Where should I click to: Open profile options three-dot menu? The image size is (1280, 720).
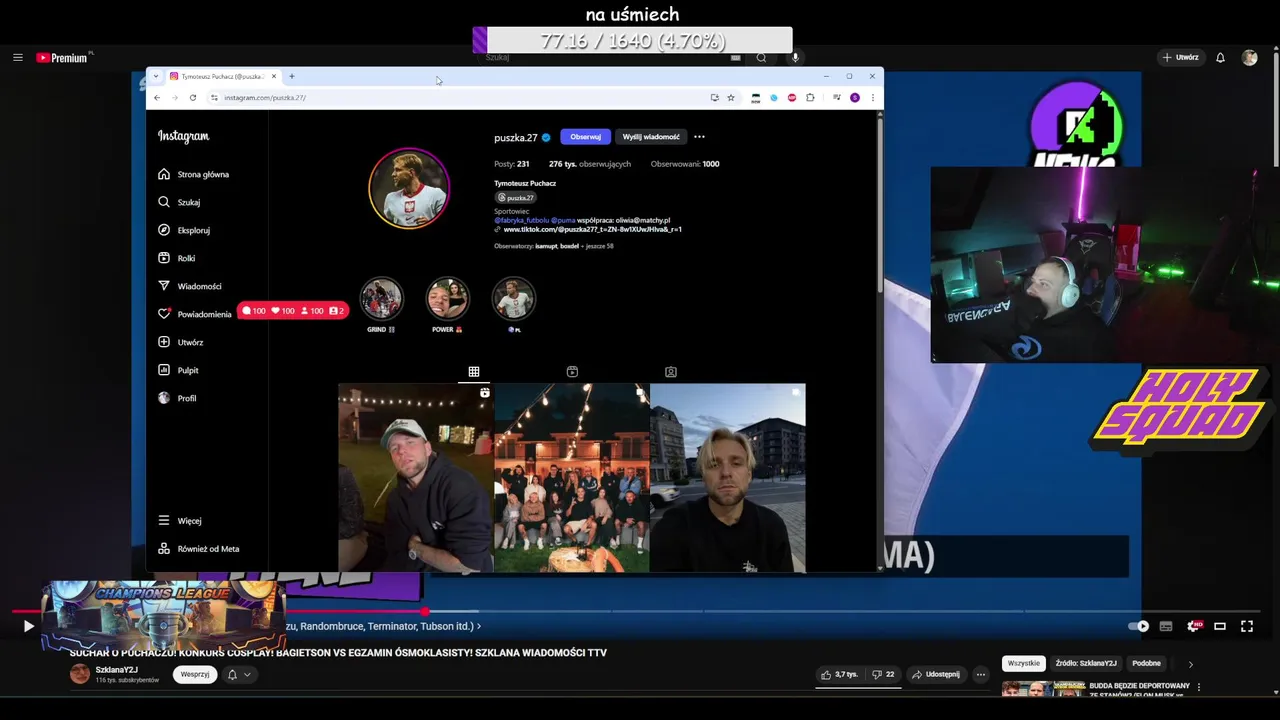click(699, 137)
